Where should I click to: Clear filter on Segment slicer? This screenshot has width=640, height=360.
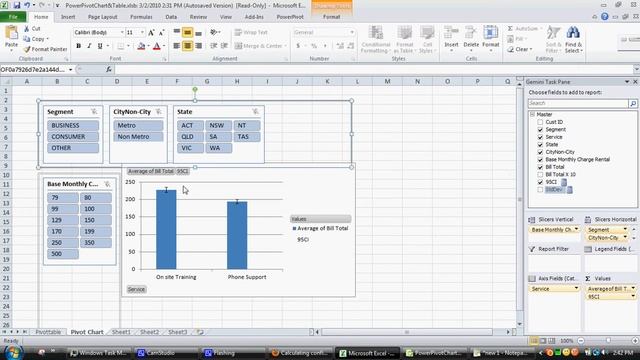94,111
